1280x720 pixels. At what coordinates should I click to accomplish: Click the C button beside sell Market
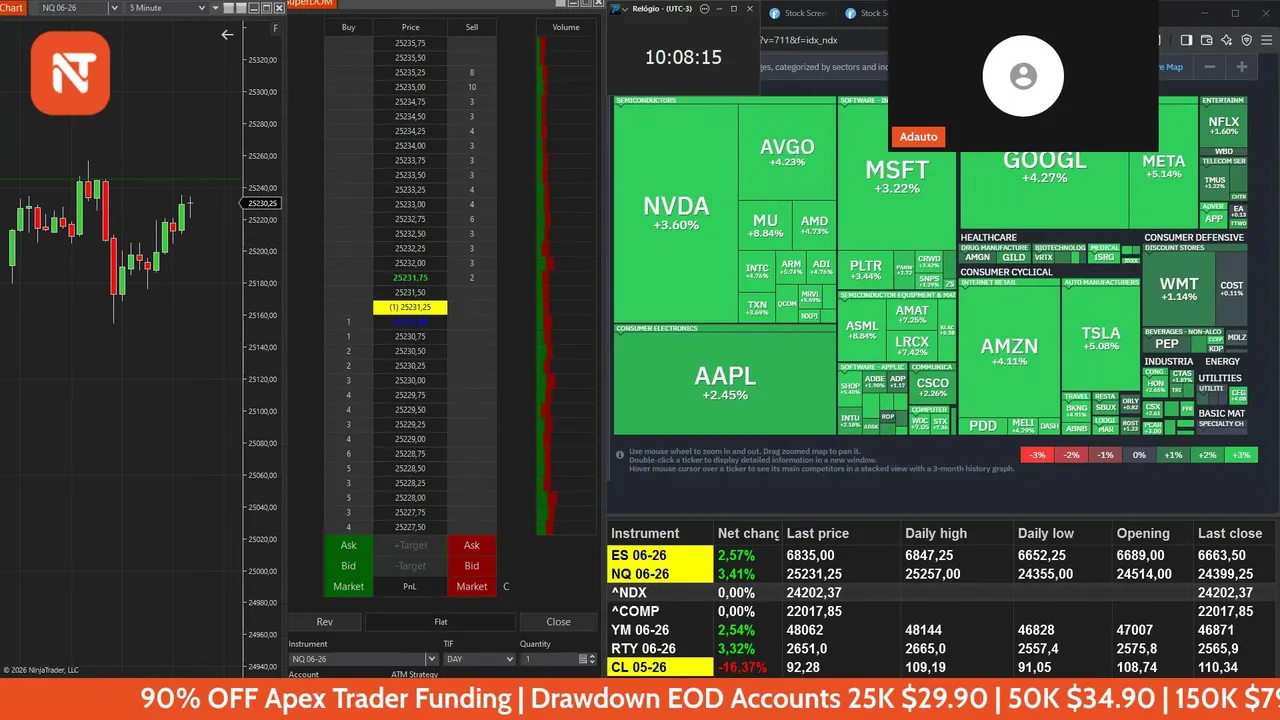coord(506,587)
